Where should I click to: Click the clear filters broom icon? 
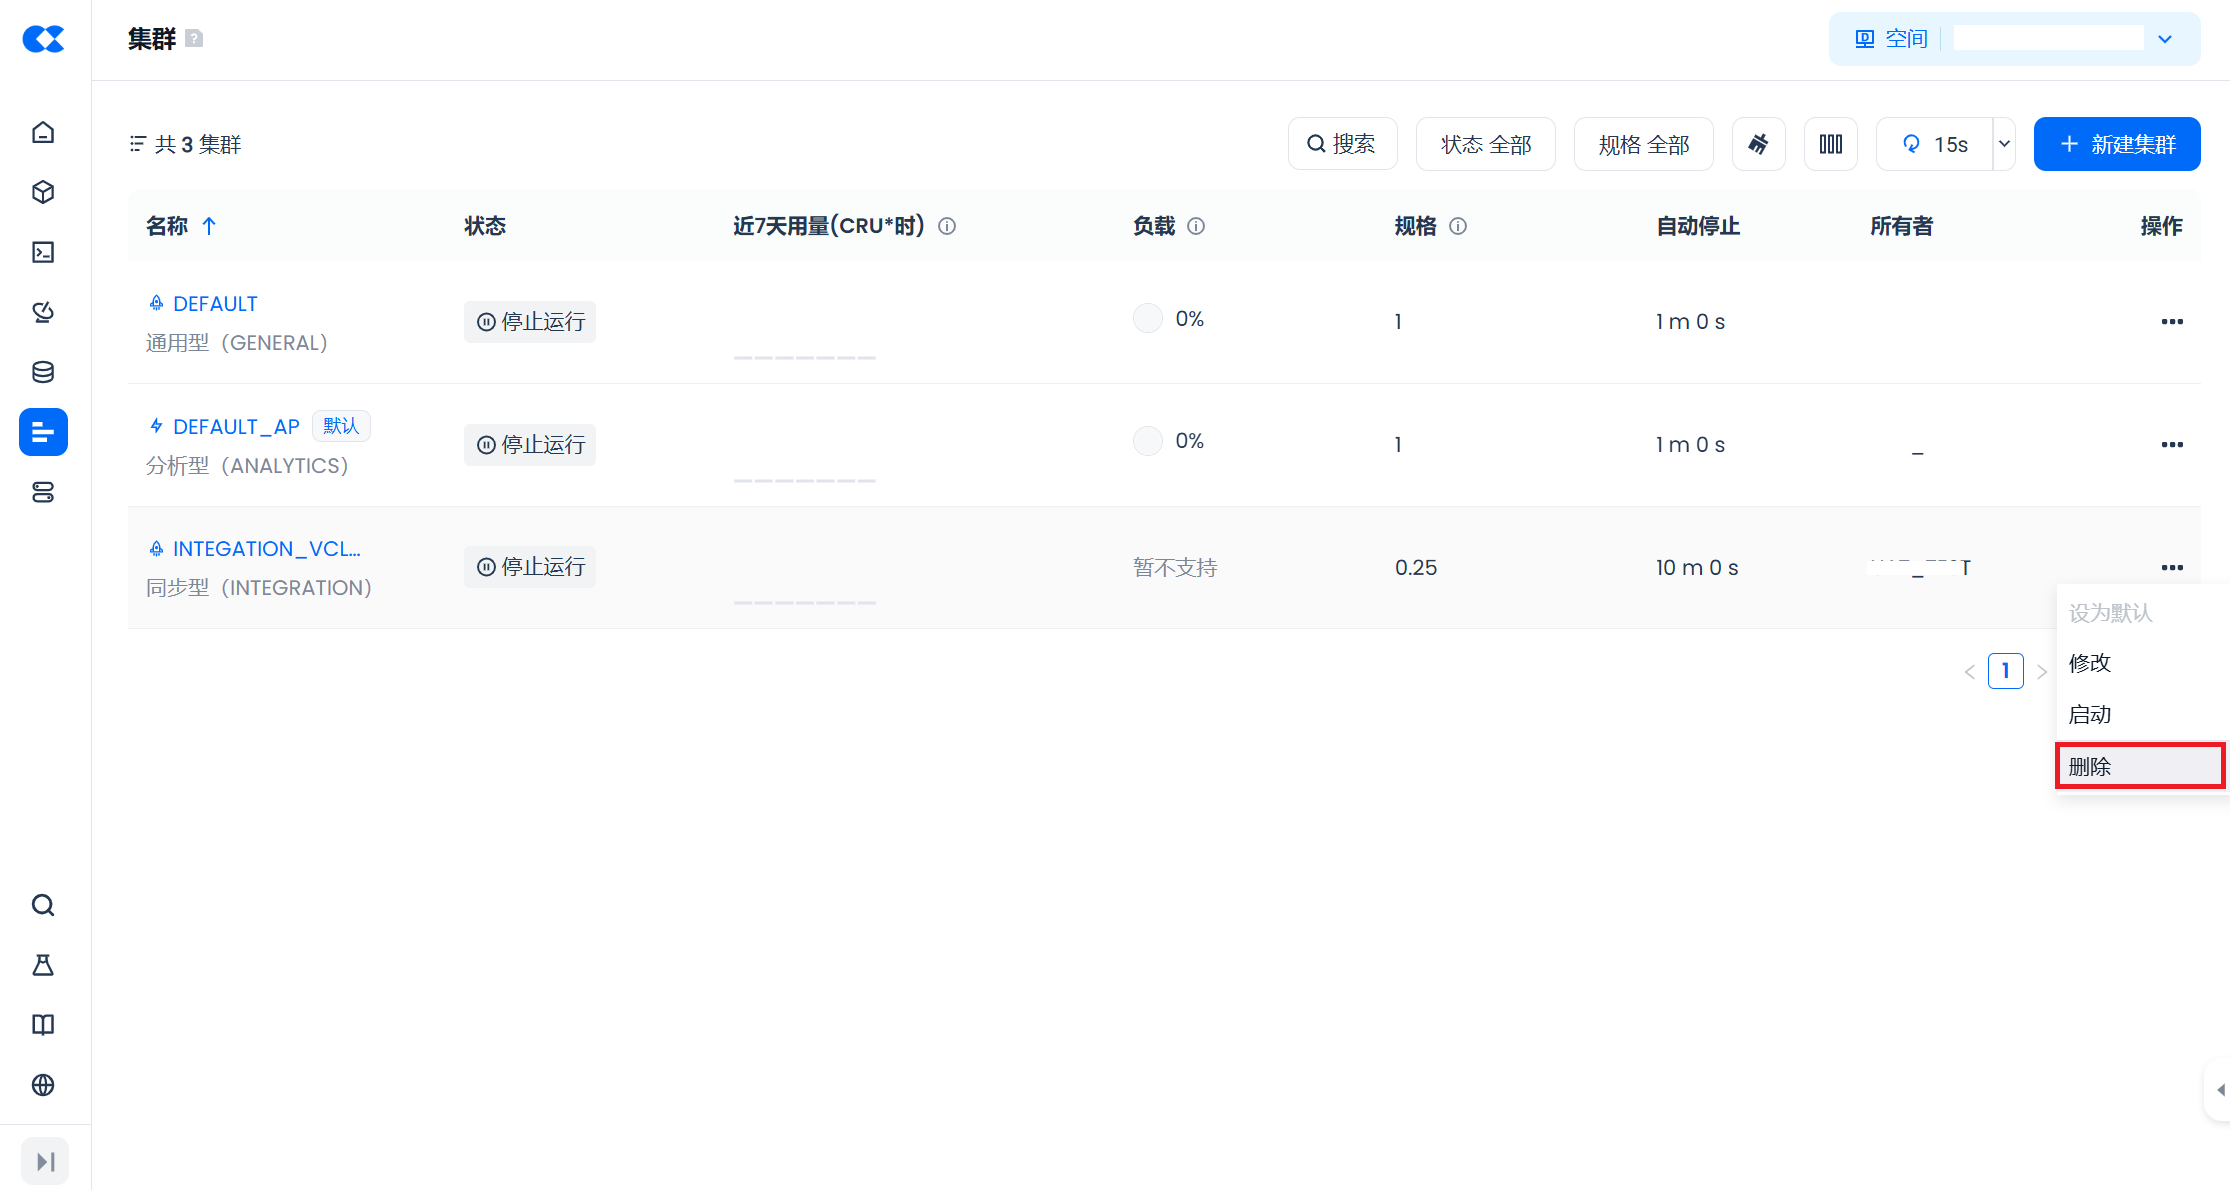tap(1758, 144)
